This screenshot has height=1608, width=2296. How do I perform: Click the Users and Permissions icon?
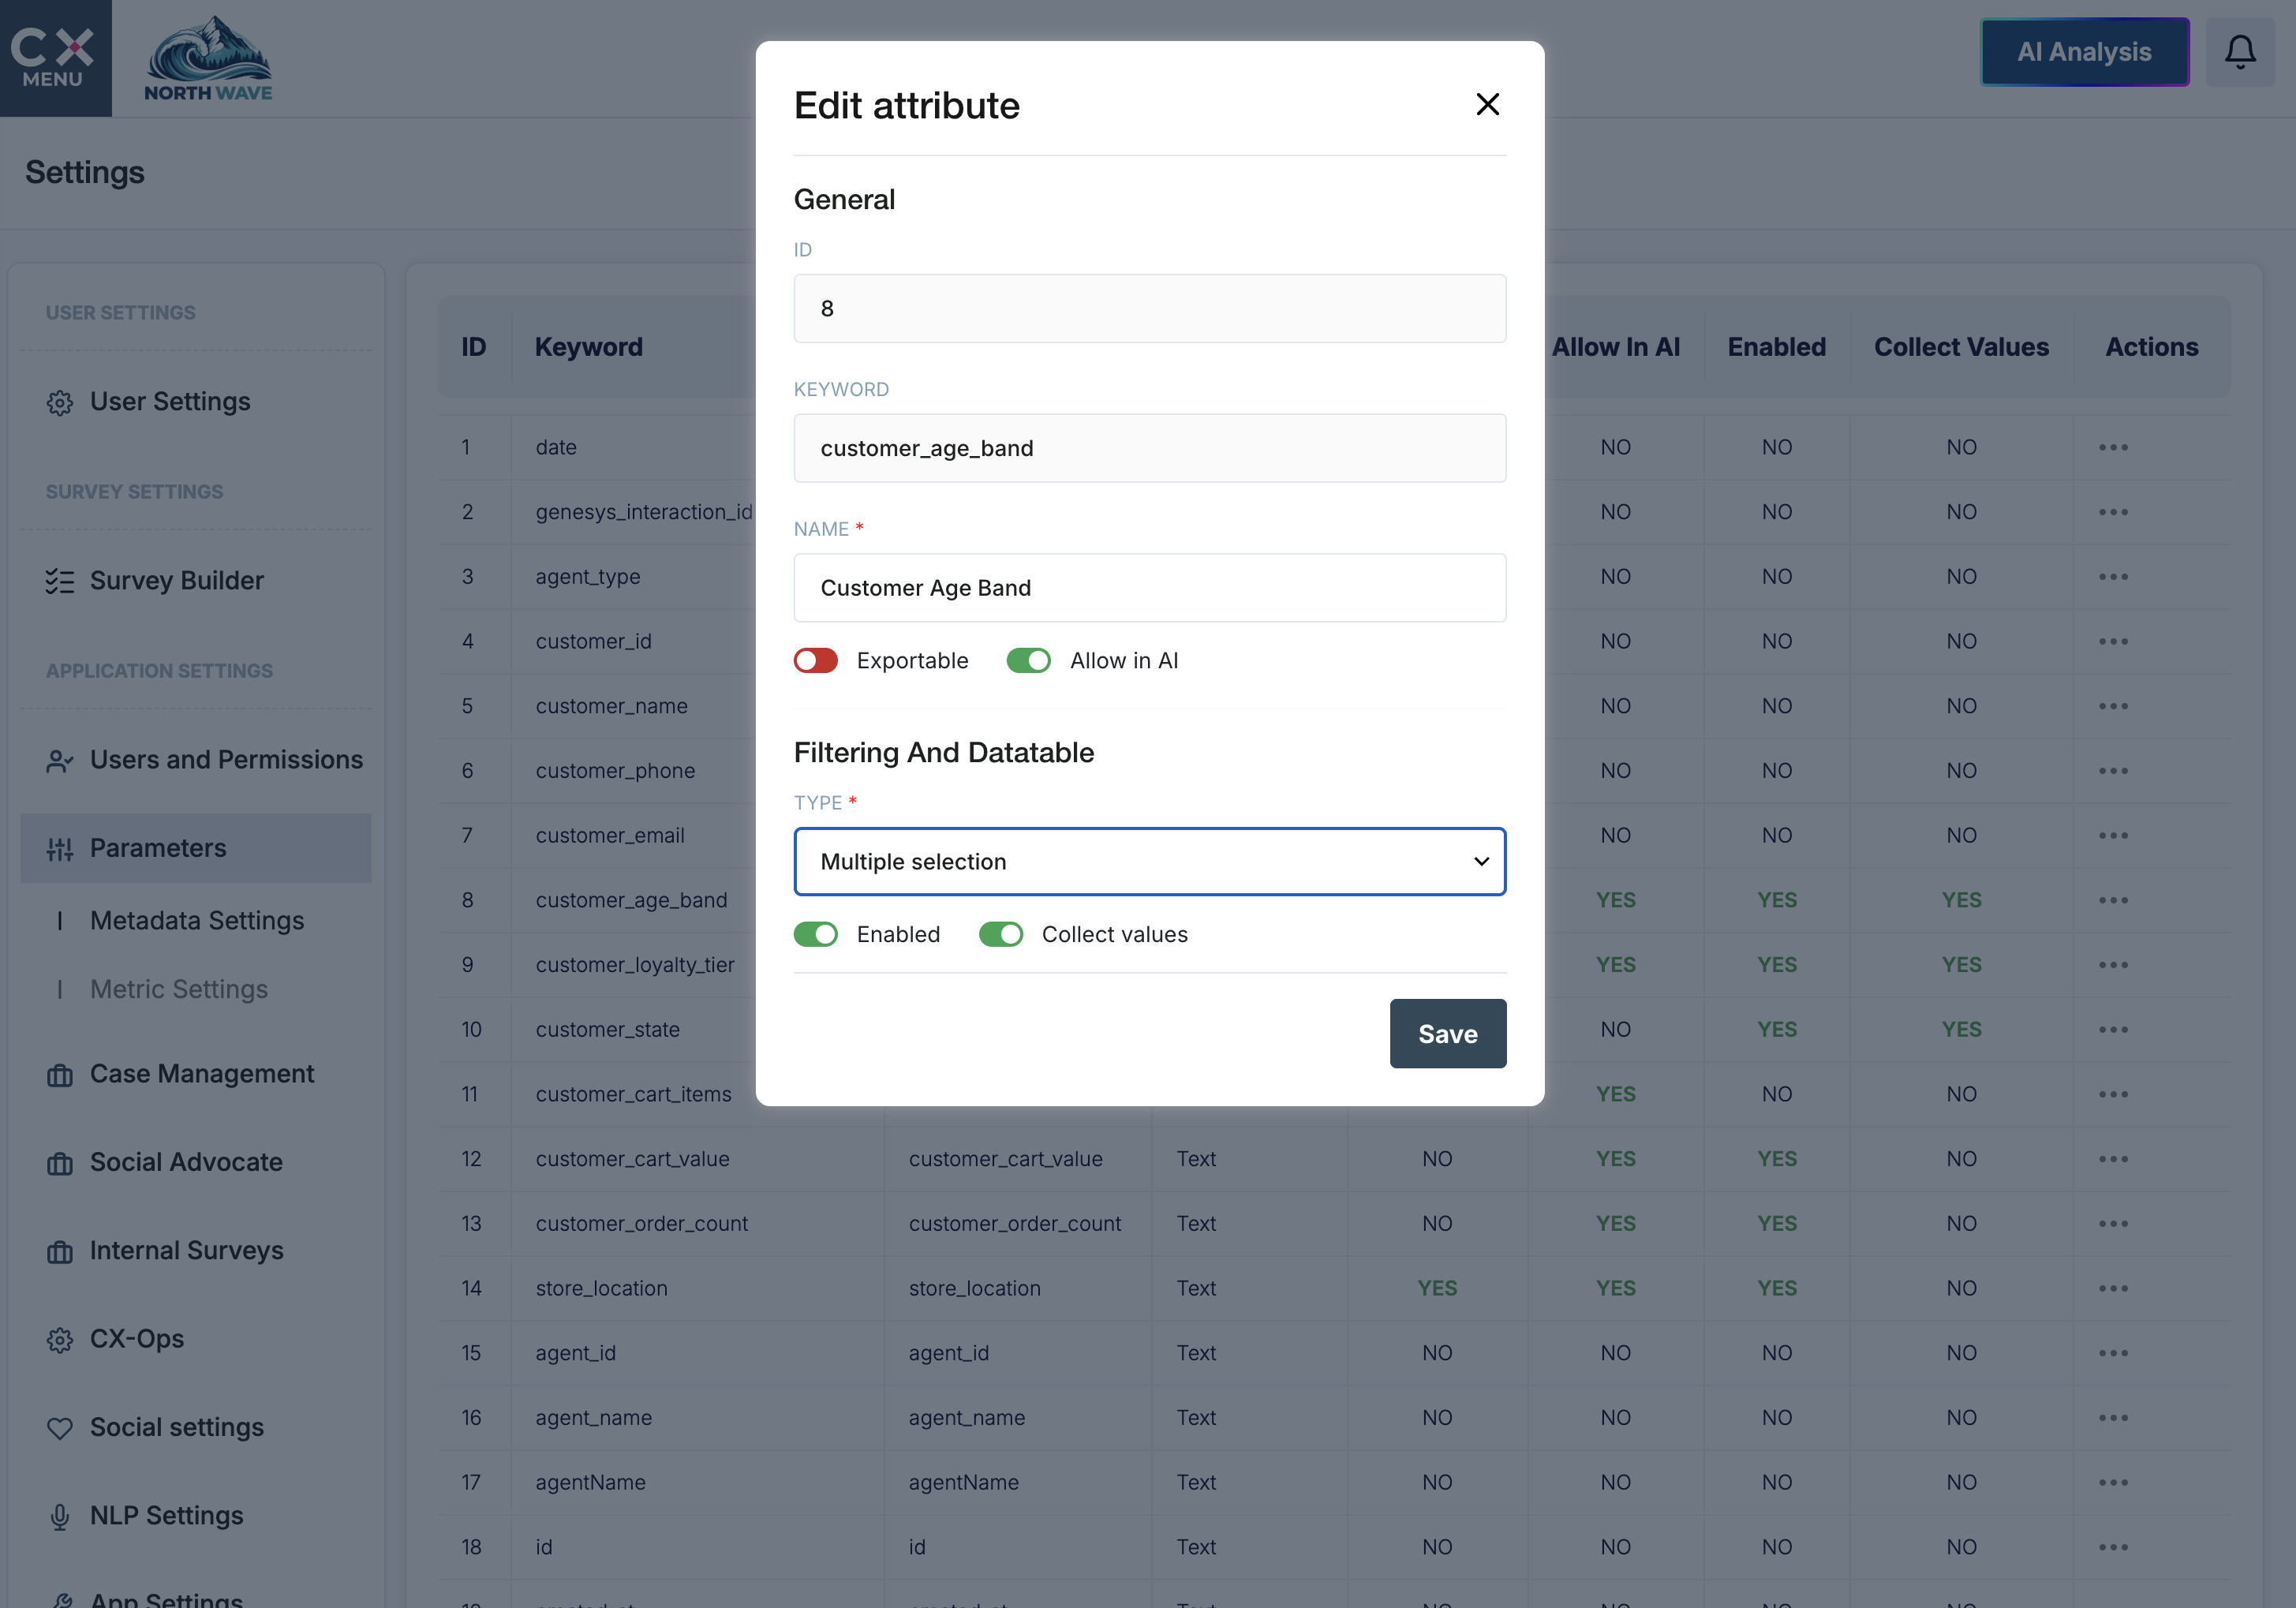coord(60,761)
